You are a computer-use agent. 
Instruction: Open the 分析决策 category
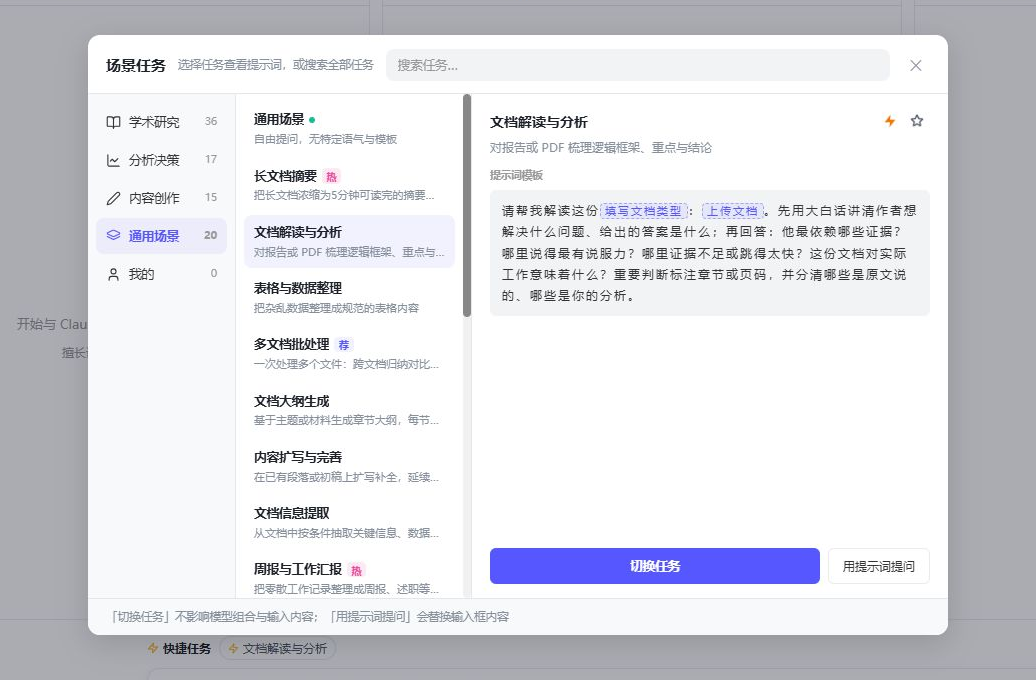point(161,160)
